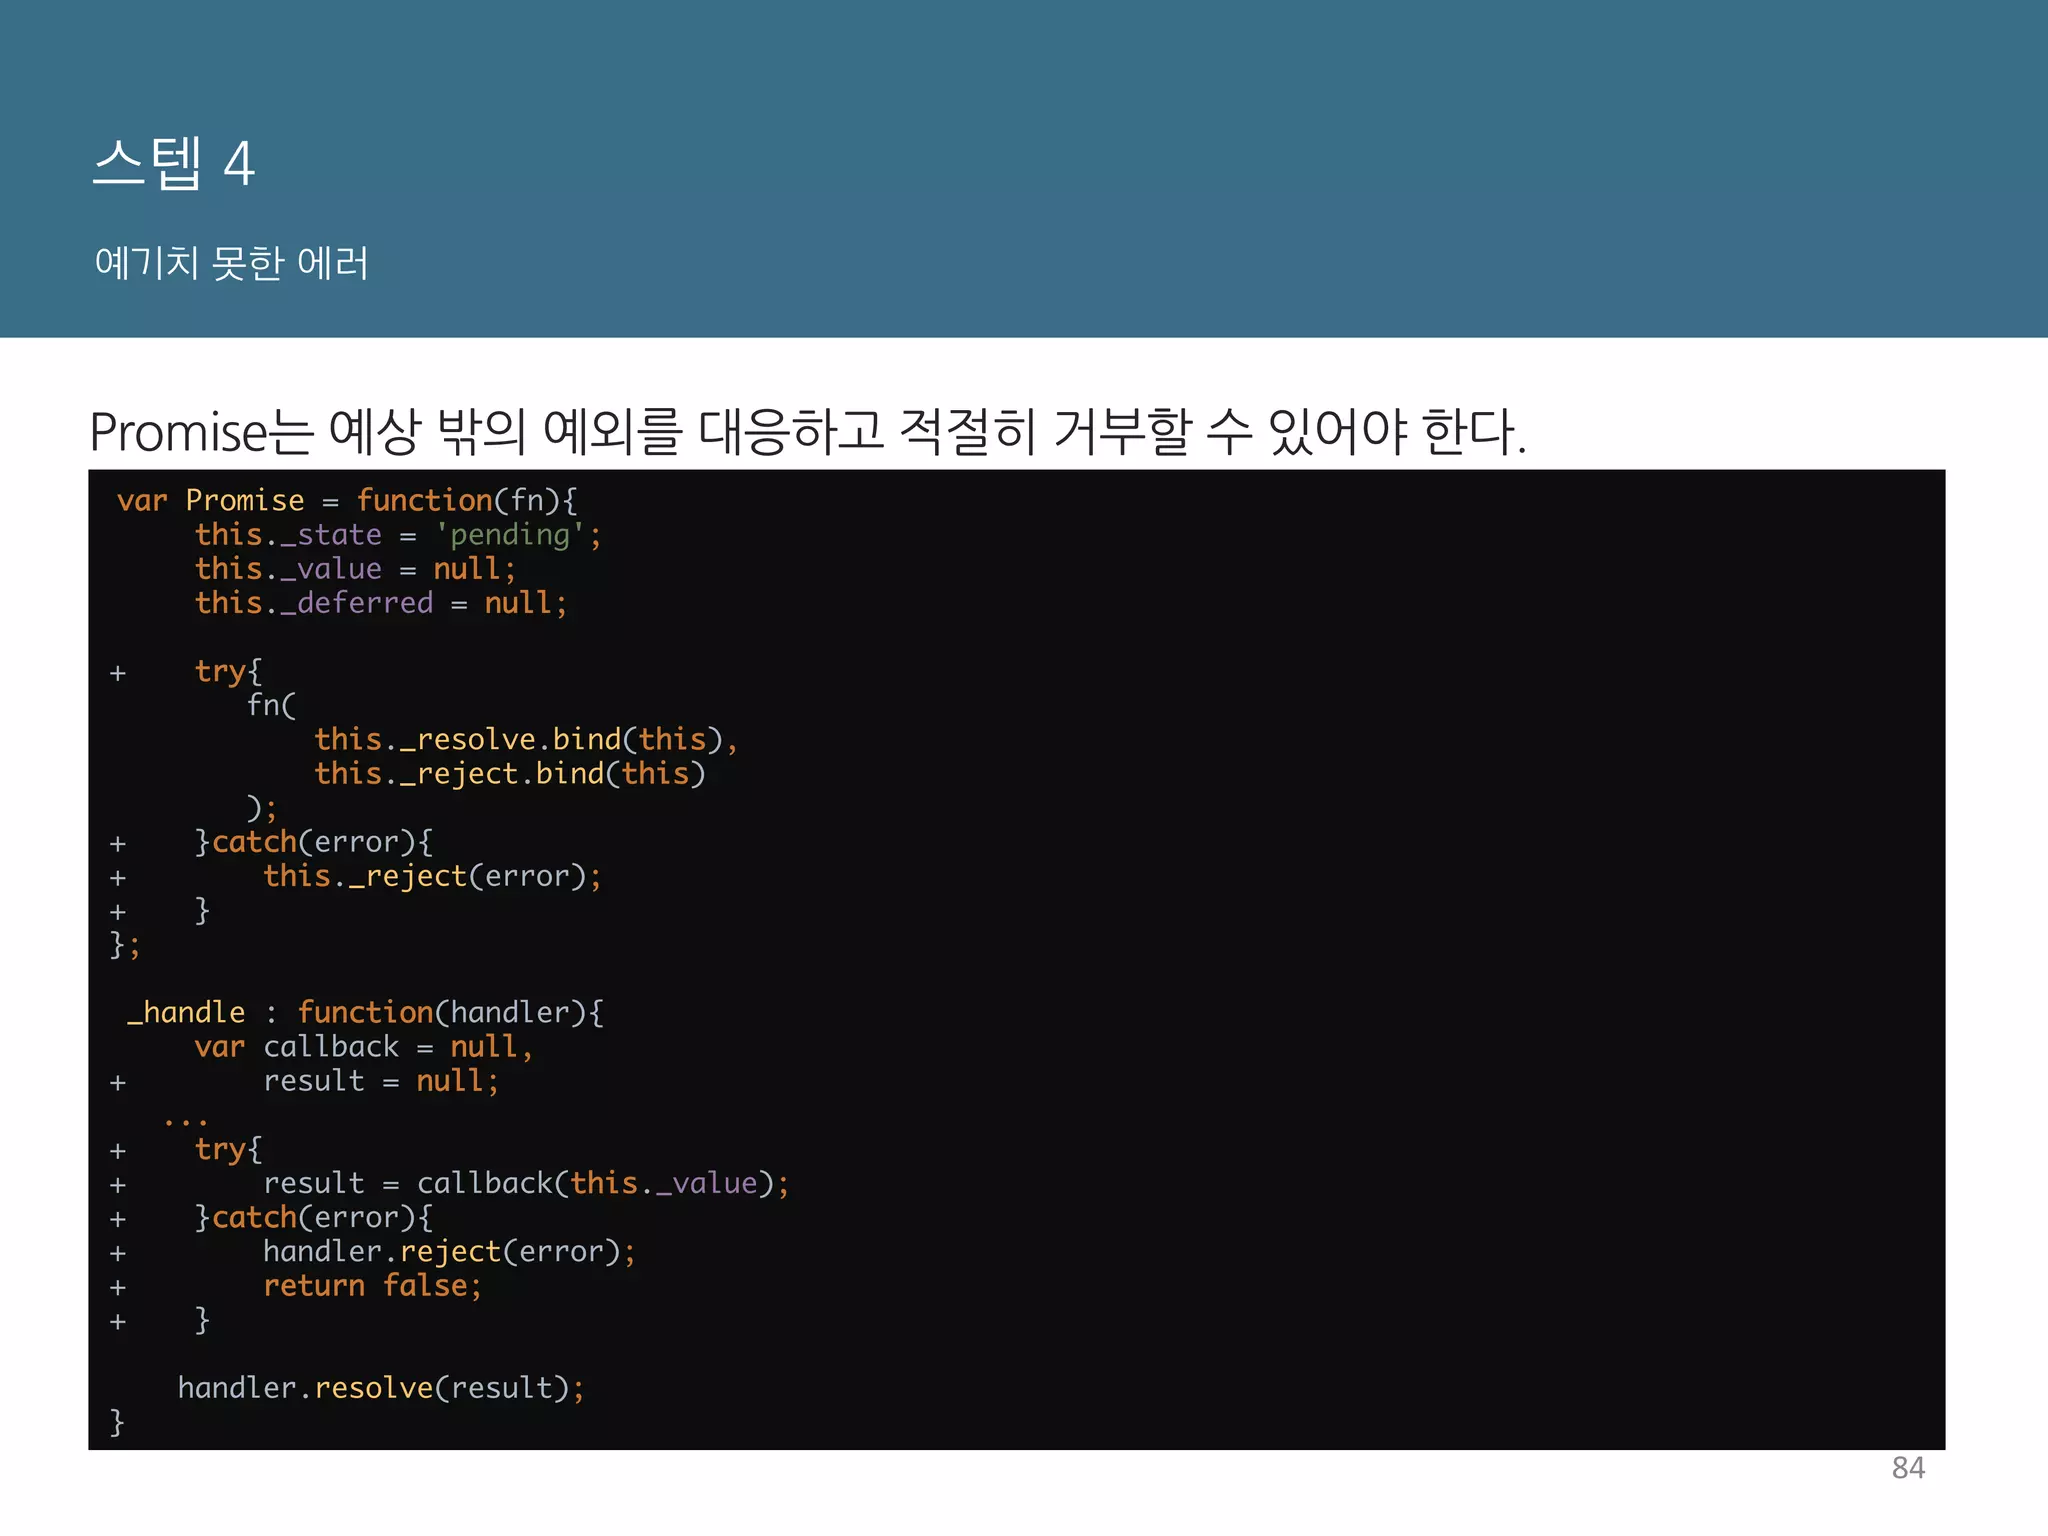2048x1536 pixels.
Task: Click the 'fn(' call line
Action: [272, 705]
